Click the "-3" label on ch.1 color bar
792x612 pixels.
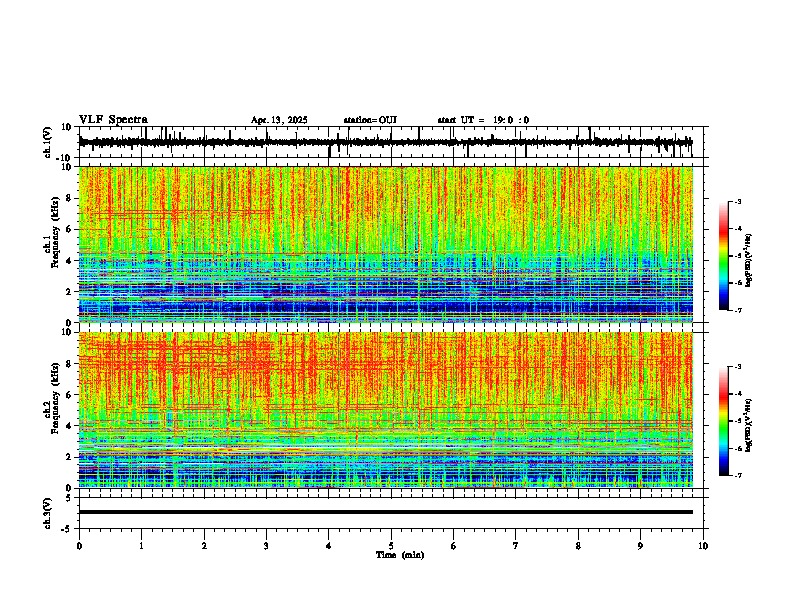pyautogui.click(x=737, y=201)
